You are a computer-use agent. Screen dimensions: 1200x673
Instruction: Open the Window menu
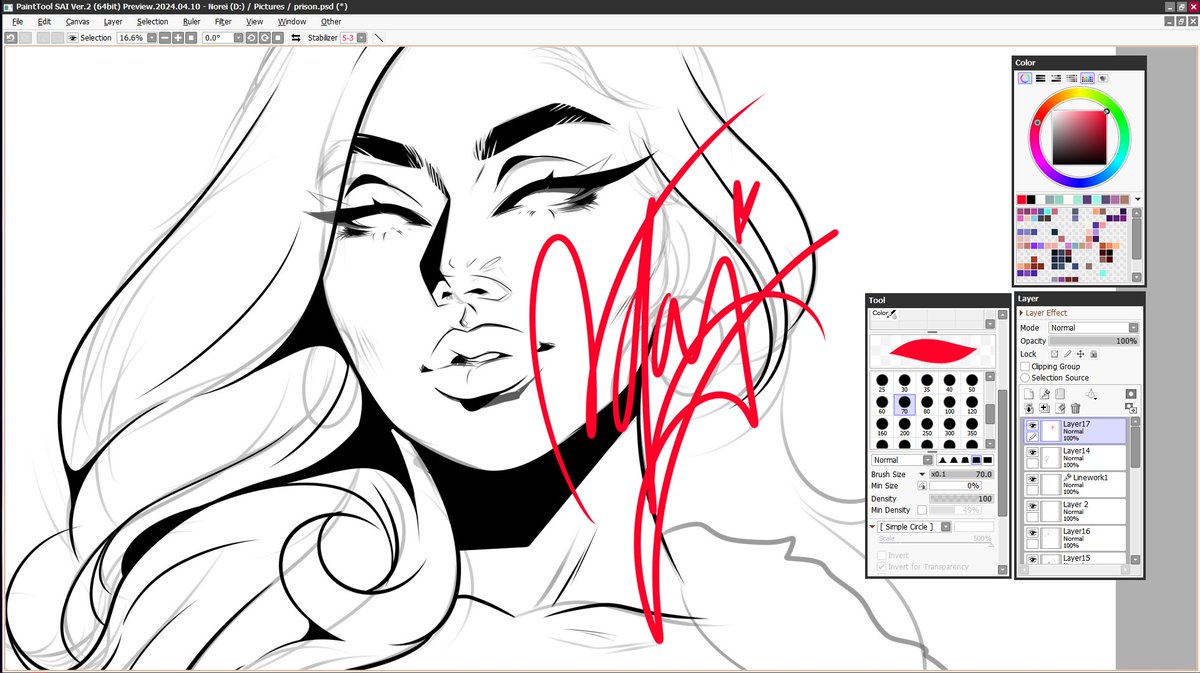[292, 21]
